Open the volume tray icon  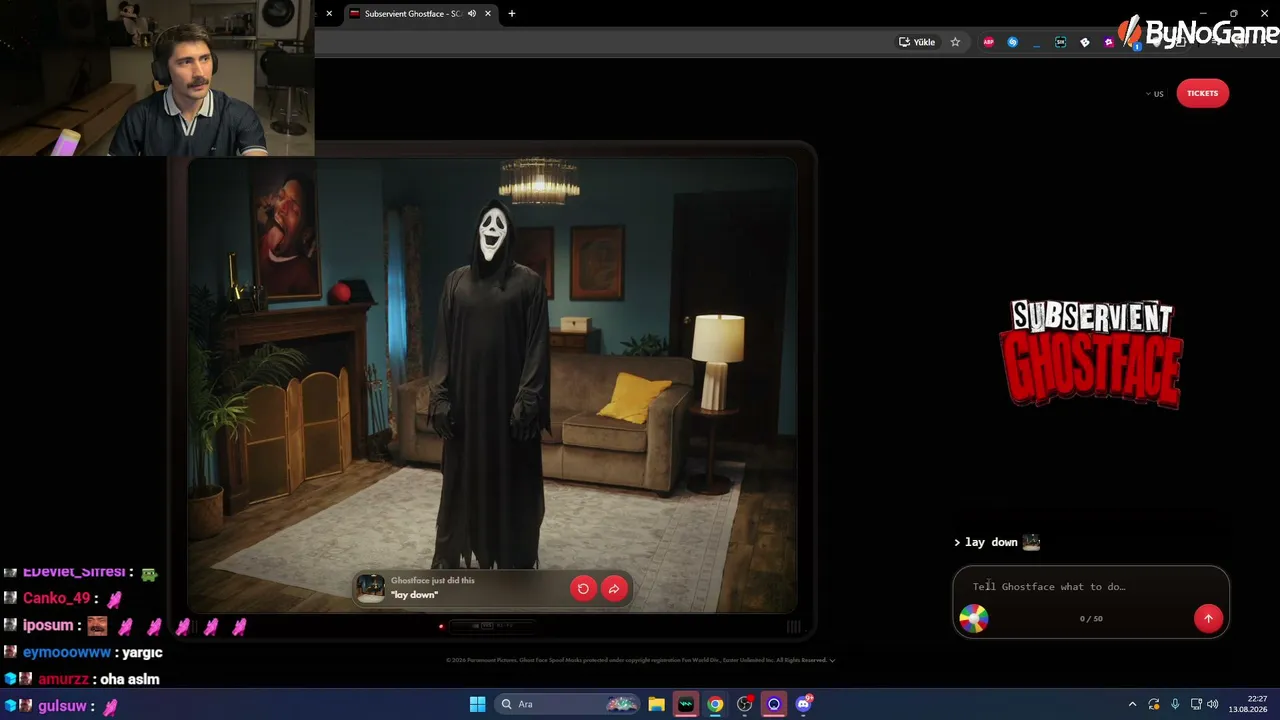pos(1213,704)
